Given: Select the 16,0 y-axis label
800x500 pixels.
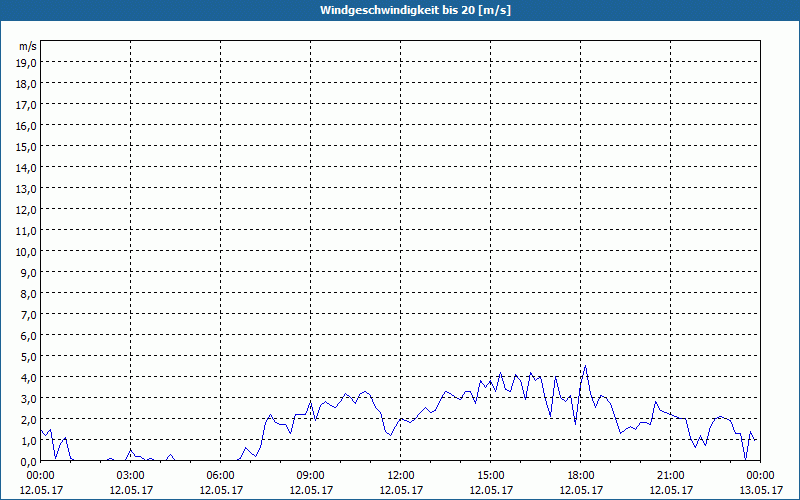Looking at the screenshot, I should click(x=28, y=126).
